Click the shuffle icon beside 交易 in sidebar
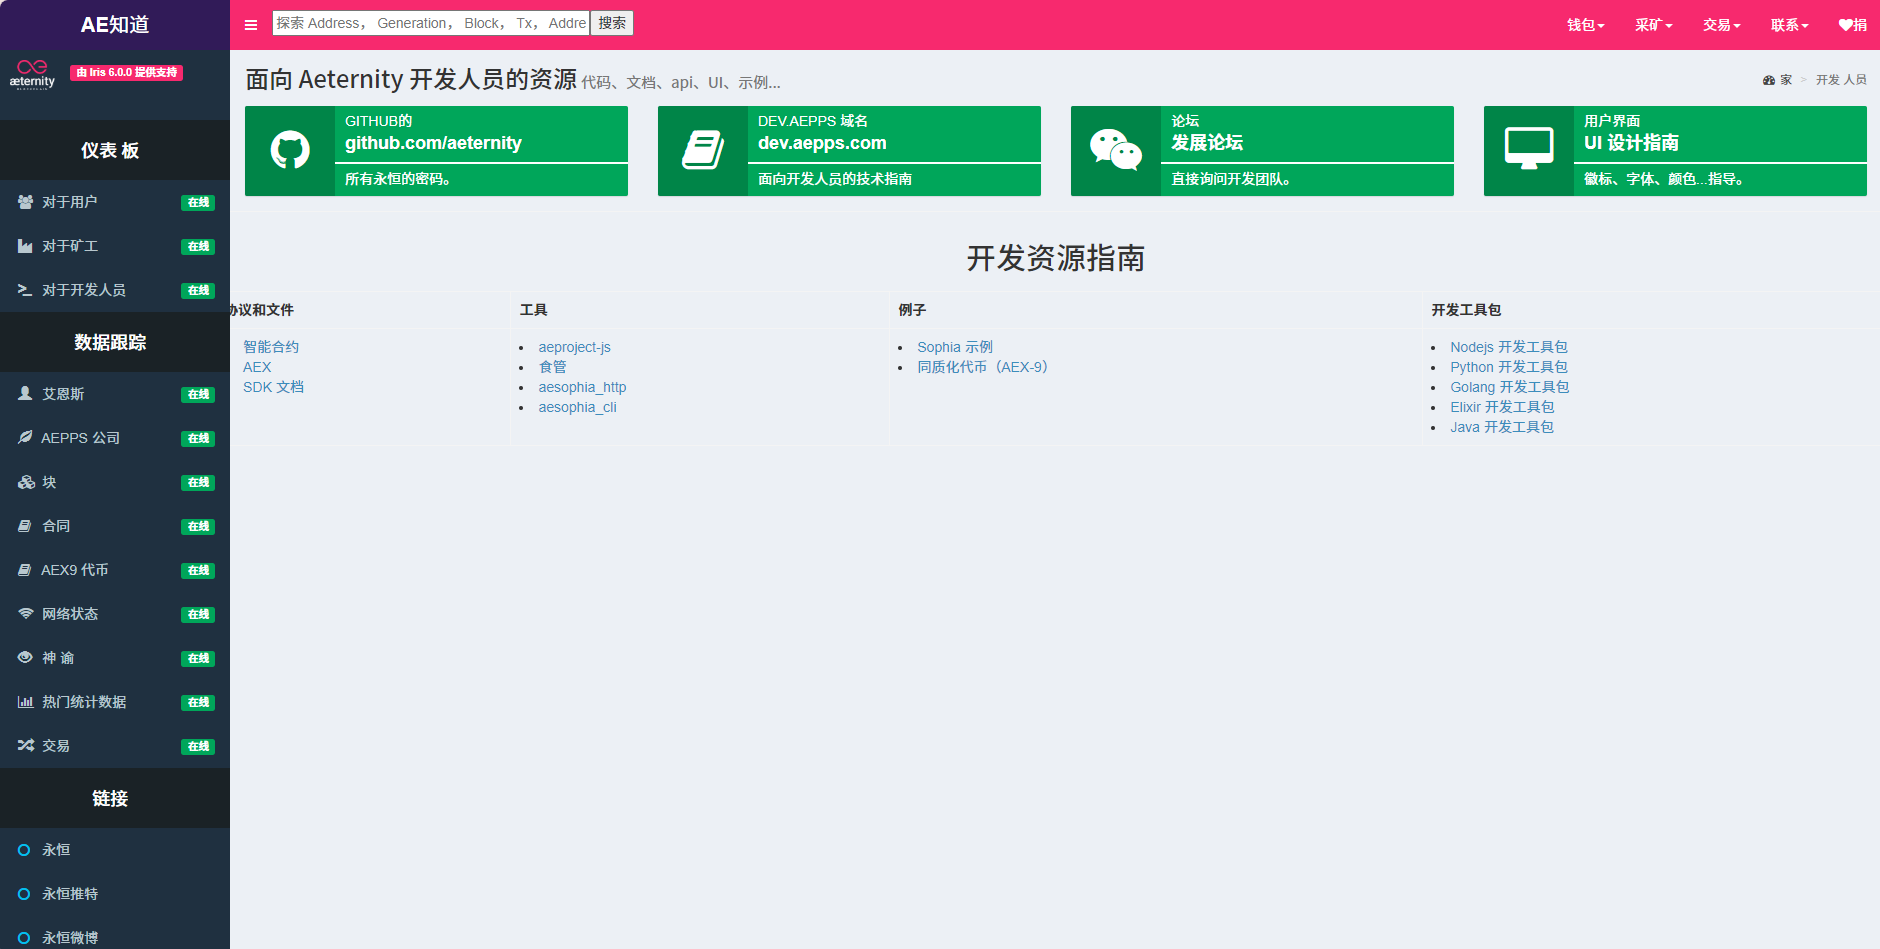 [x=25, y=746]
